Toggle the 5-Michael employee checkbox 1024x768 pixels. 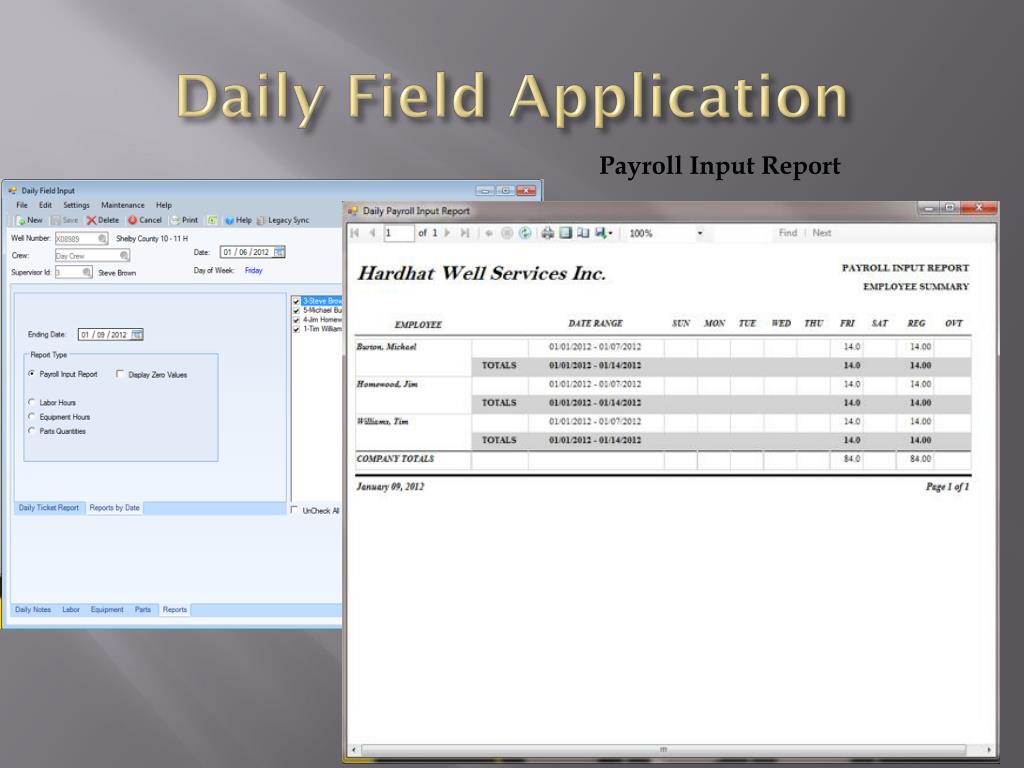tap(296, 310)
